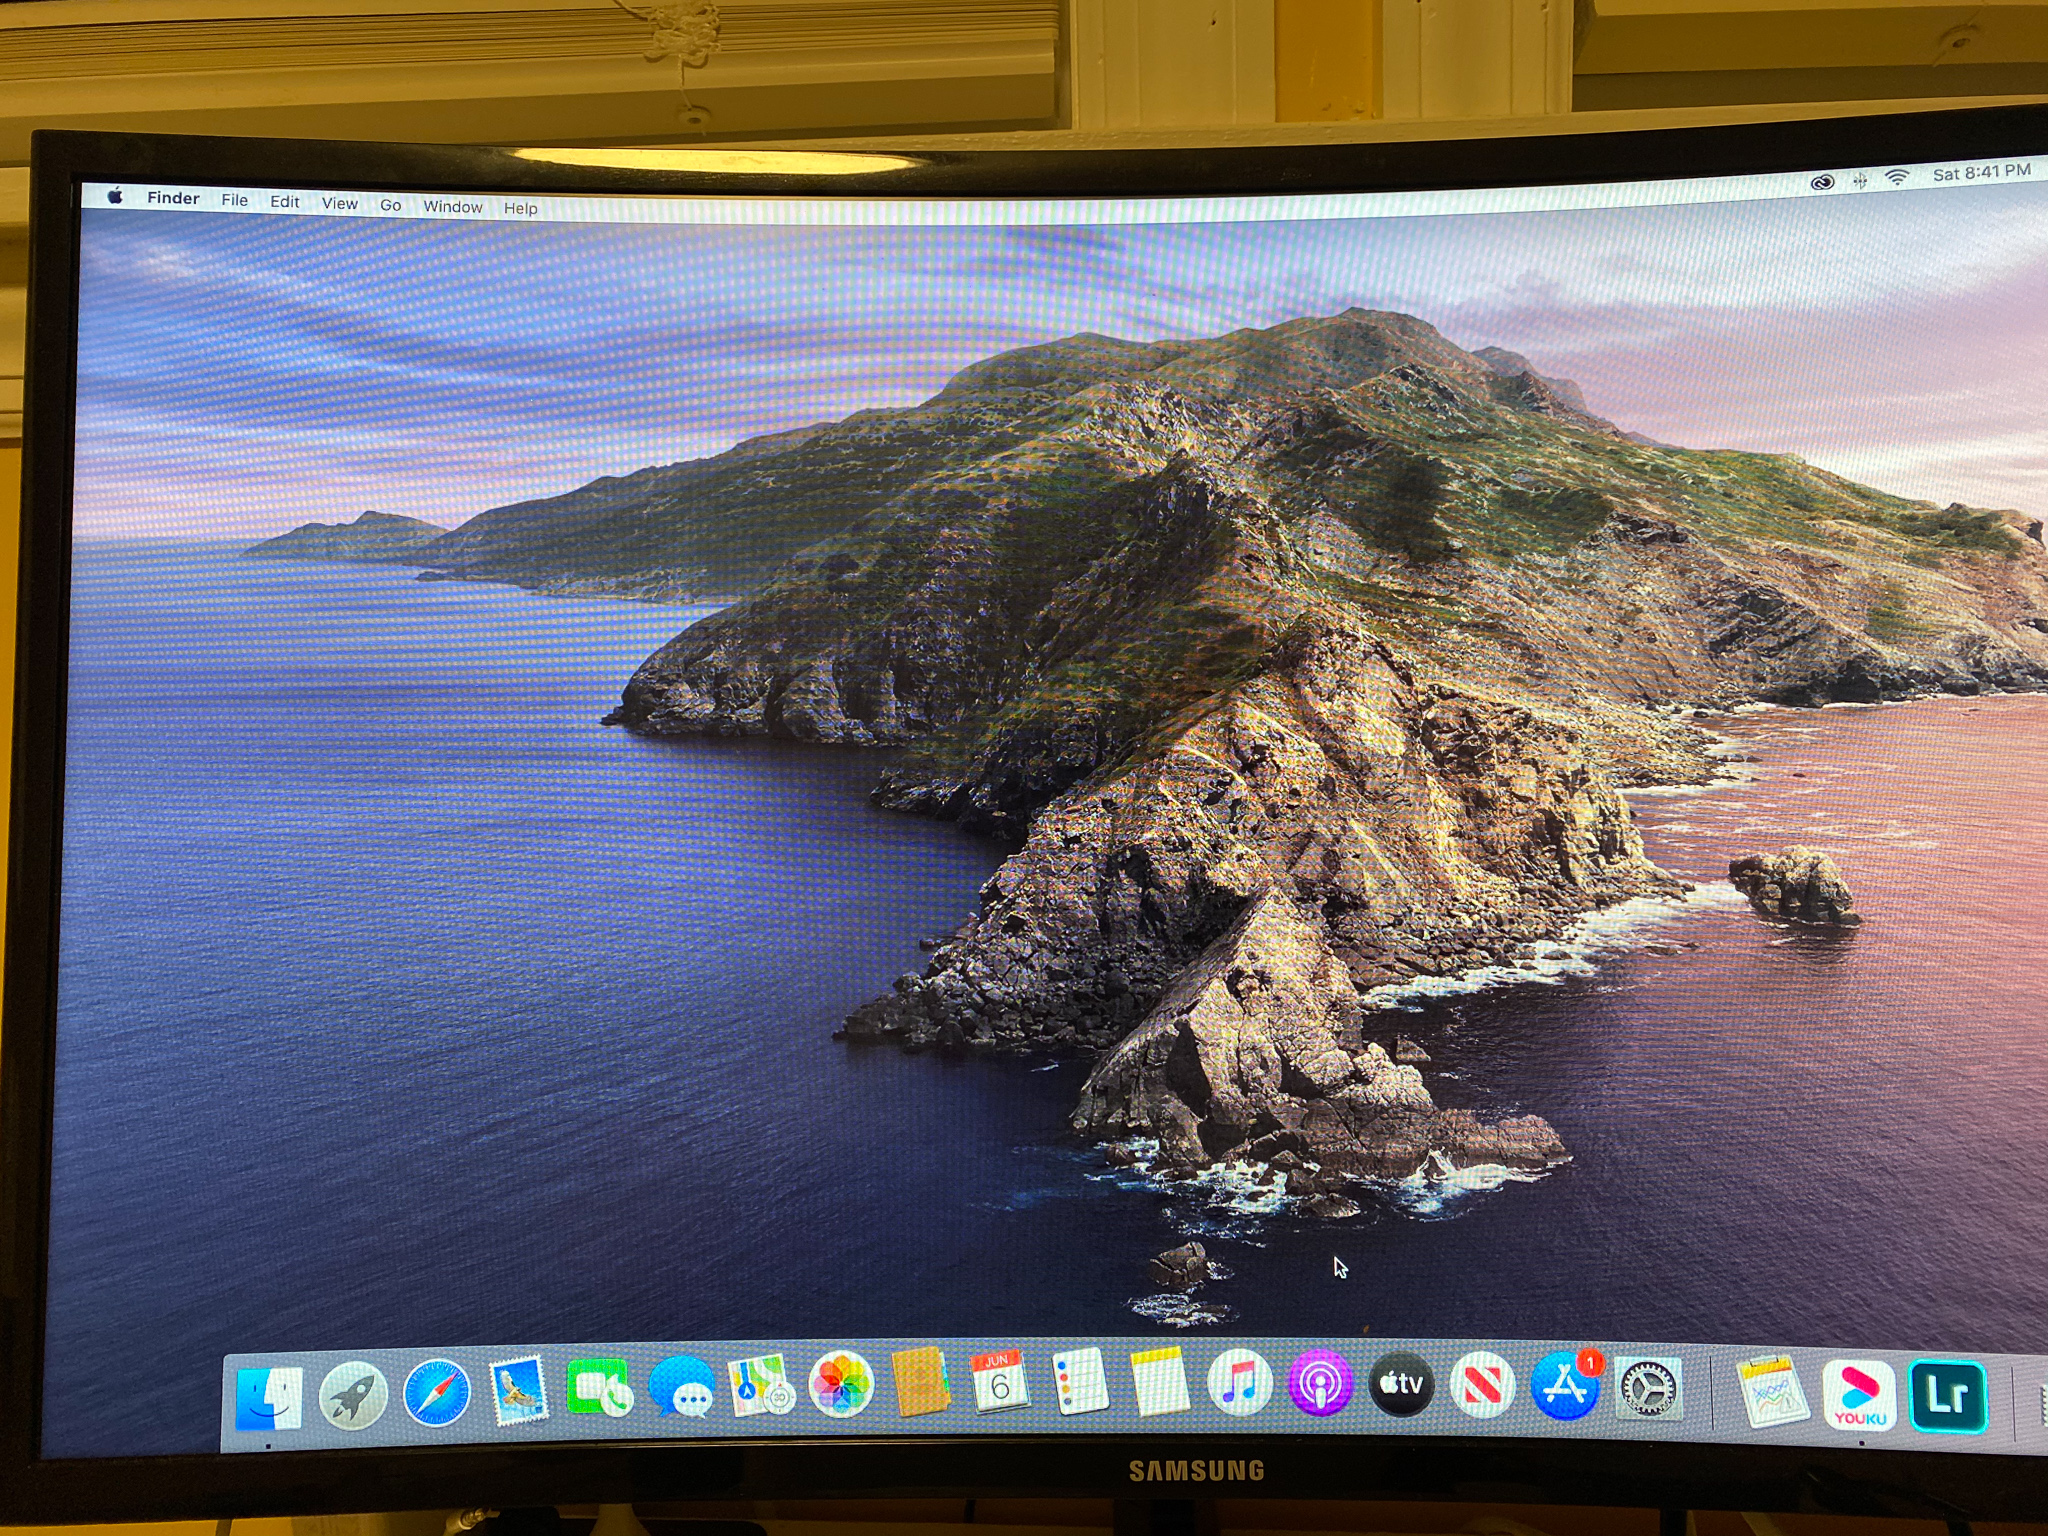The image size is (2048, 1536).
Task: Open the Photos app in dock
Action: pos(841,1385)
